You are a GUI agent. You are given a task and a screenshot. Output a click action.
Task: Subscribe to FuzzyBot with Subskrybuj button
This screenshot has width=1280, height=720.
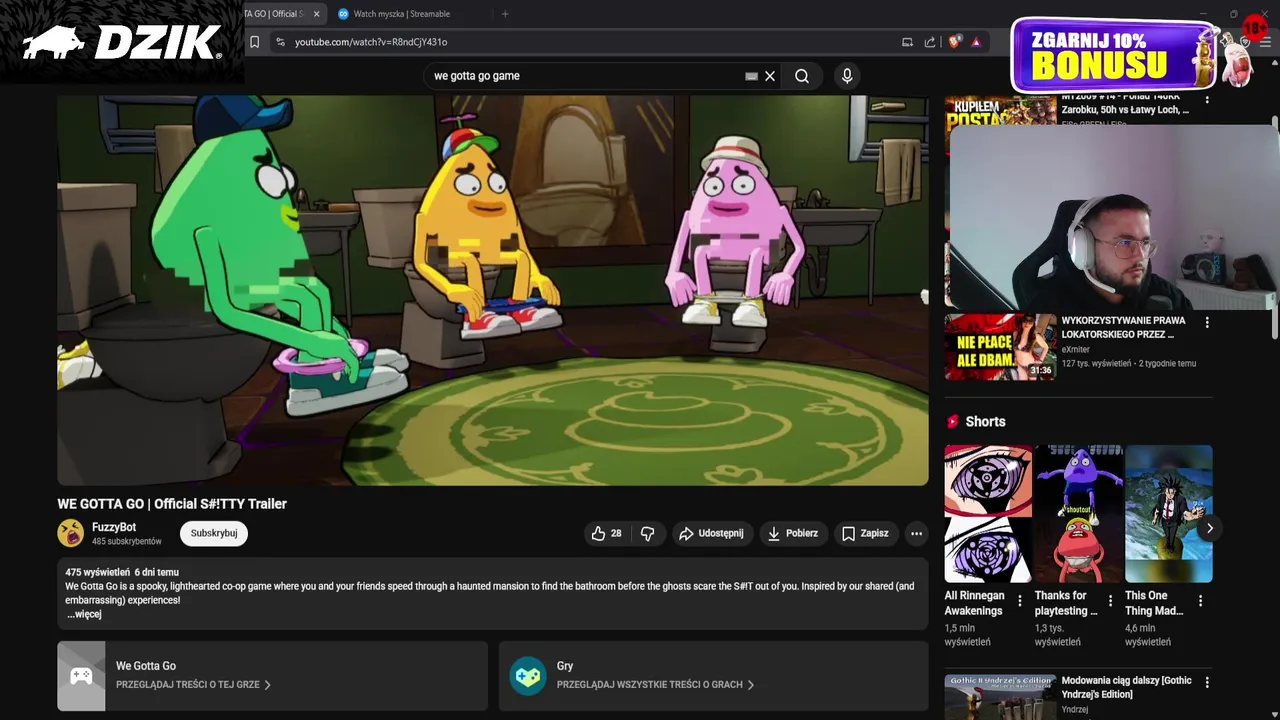point(214,533)
